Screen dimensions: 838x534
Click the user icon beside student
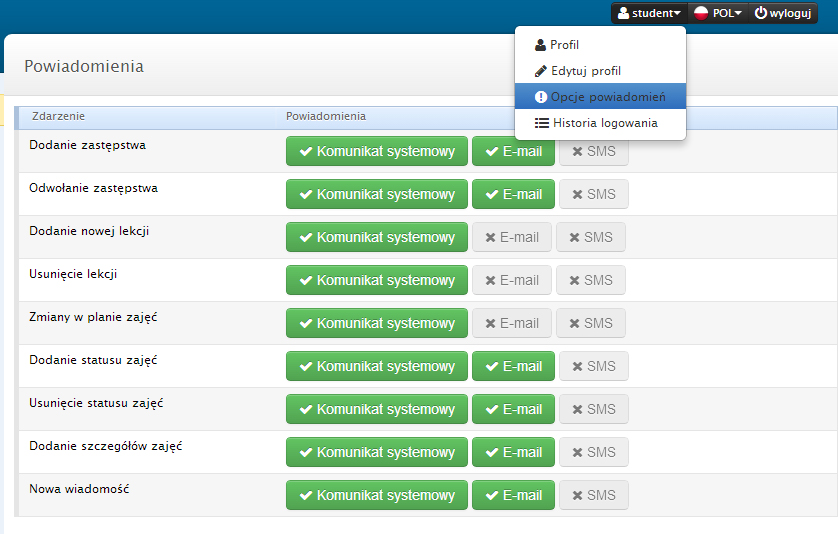(624, 14)
